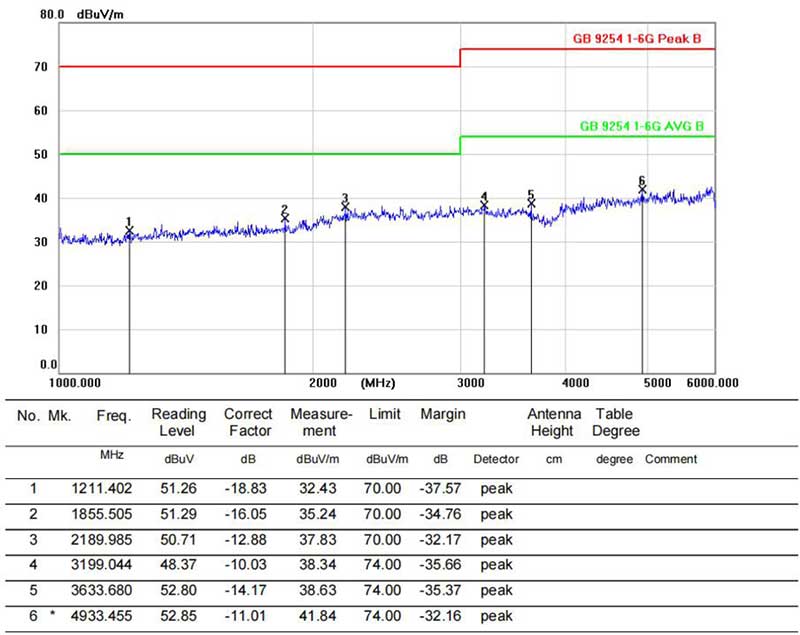Viewport: 800px width, 635px height.
Task: Click the Correct Factor column header
Action: [248, 422]
